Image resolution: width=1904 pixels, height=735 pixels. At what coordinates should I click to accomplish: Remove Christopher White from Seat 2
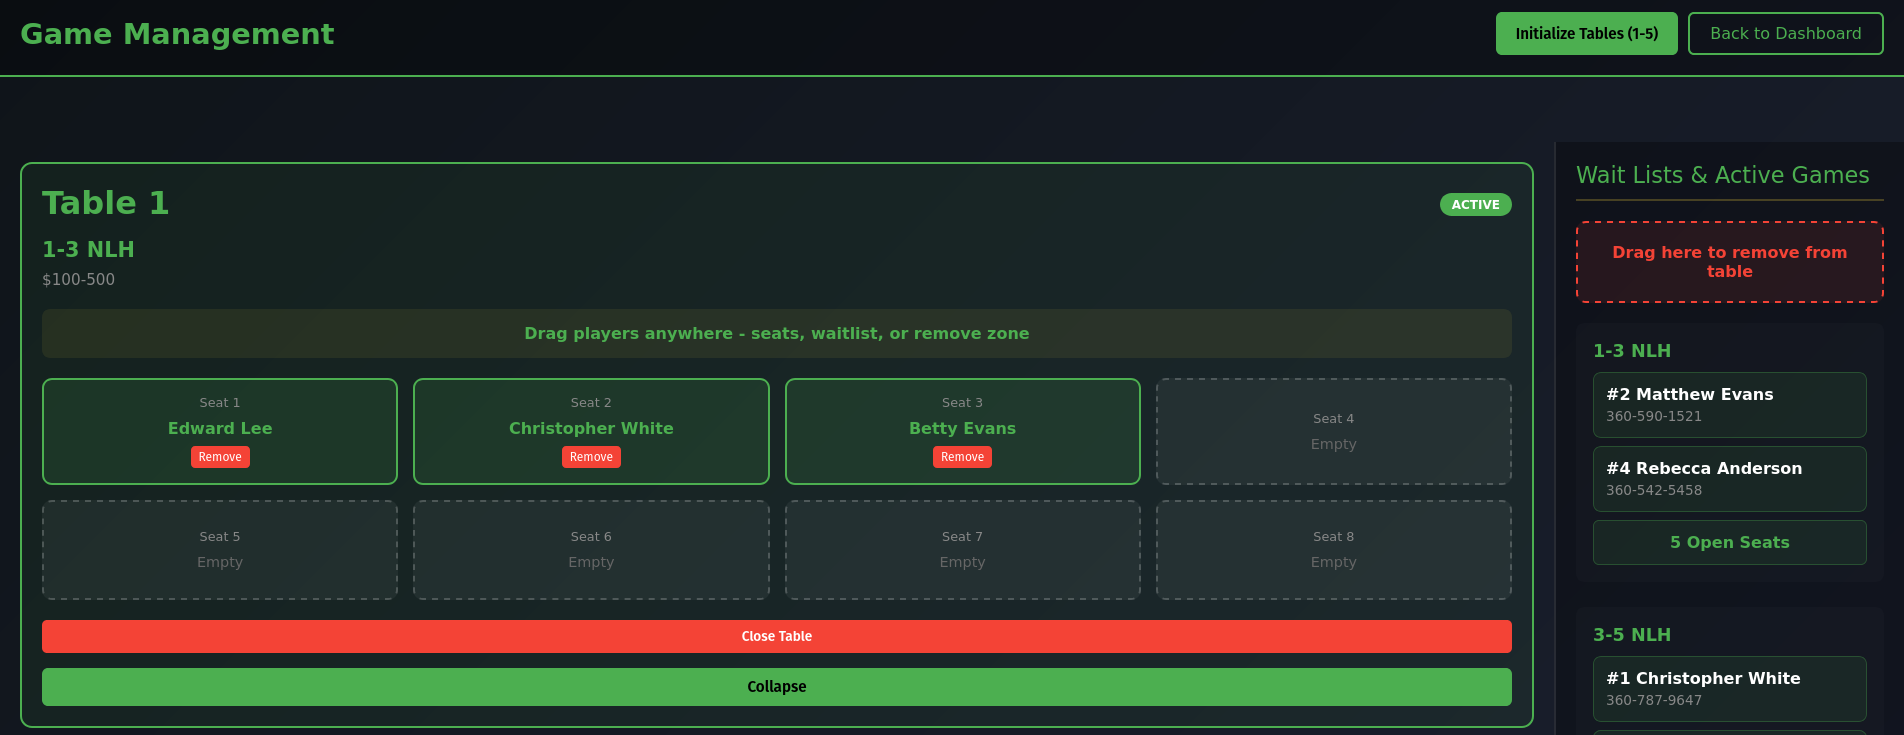click(591, 457)
